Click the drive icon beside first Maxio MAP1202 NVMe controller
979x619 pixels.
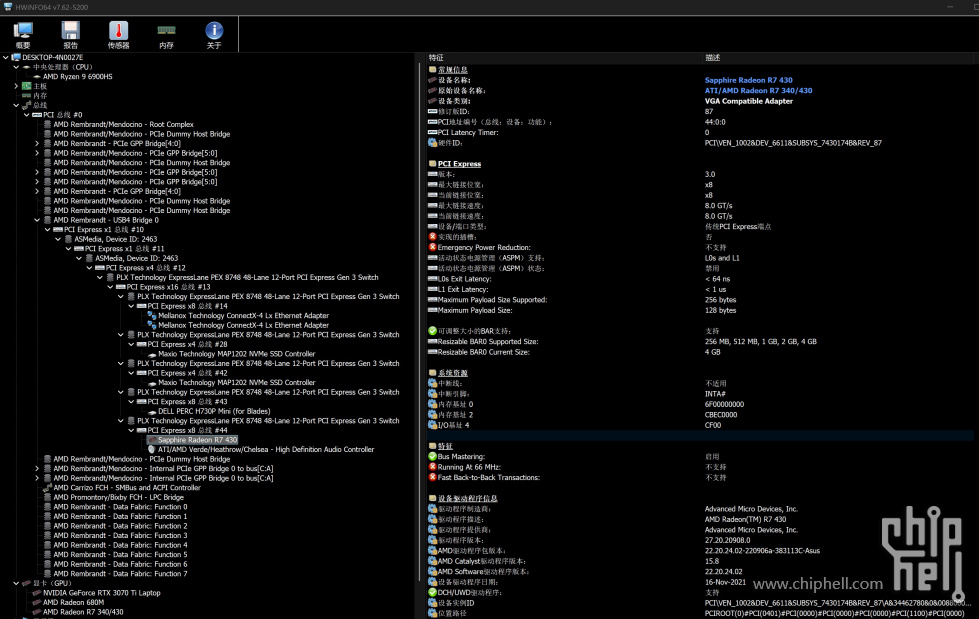point(152,354)
